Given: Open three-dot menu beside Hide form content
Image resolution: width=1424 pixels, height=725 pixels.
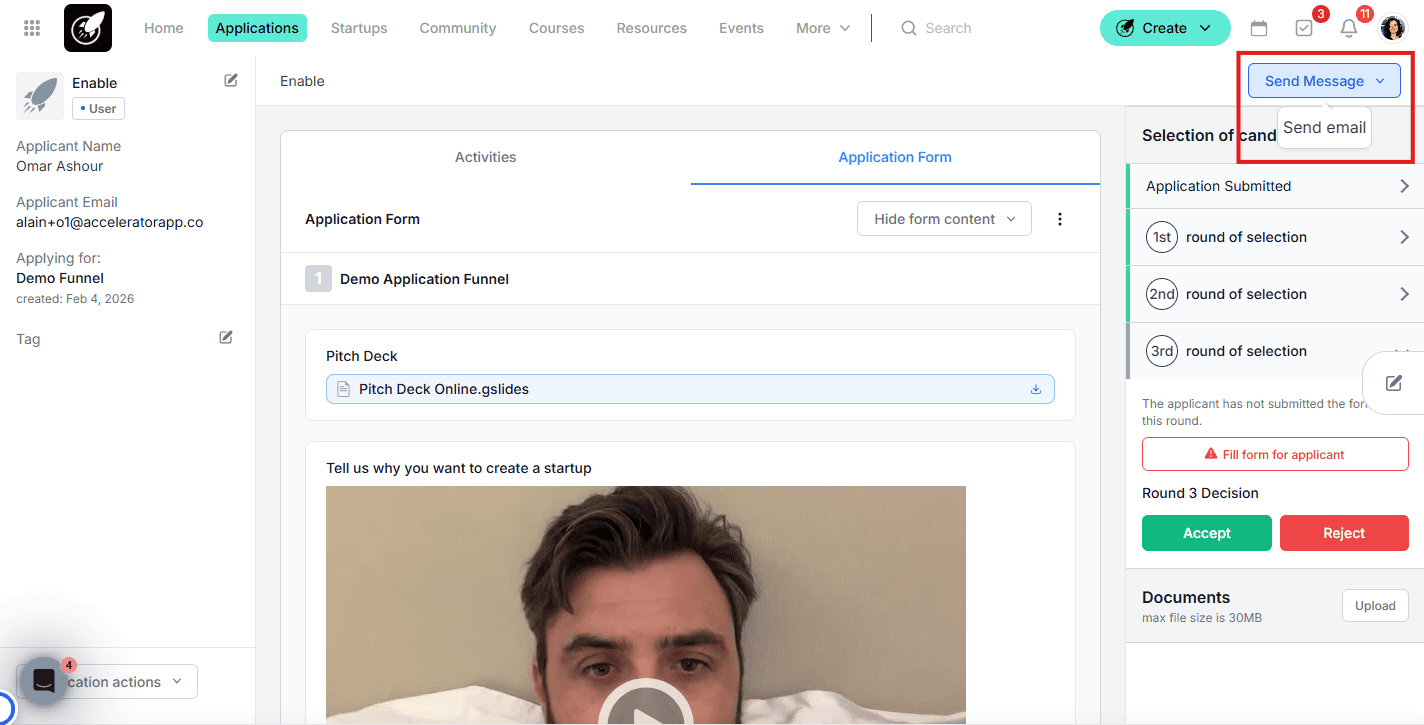Looking at the screenshot, I should (1060, 219).
